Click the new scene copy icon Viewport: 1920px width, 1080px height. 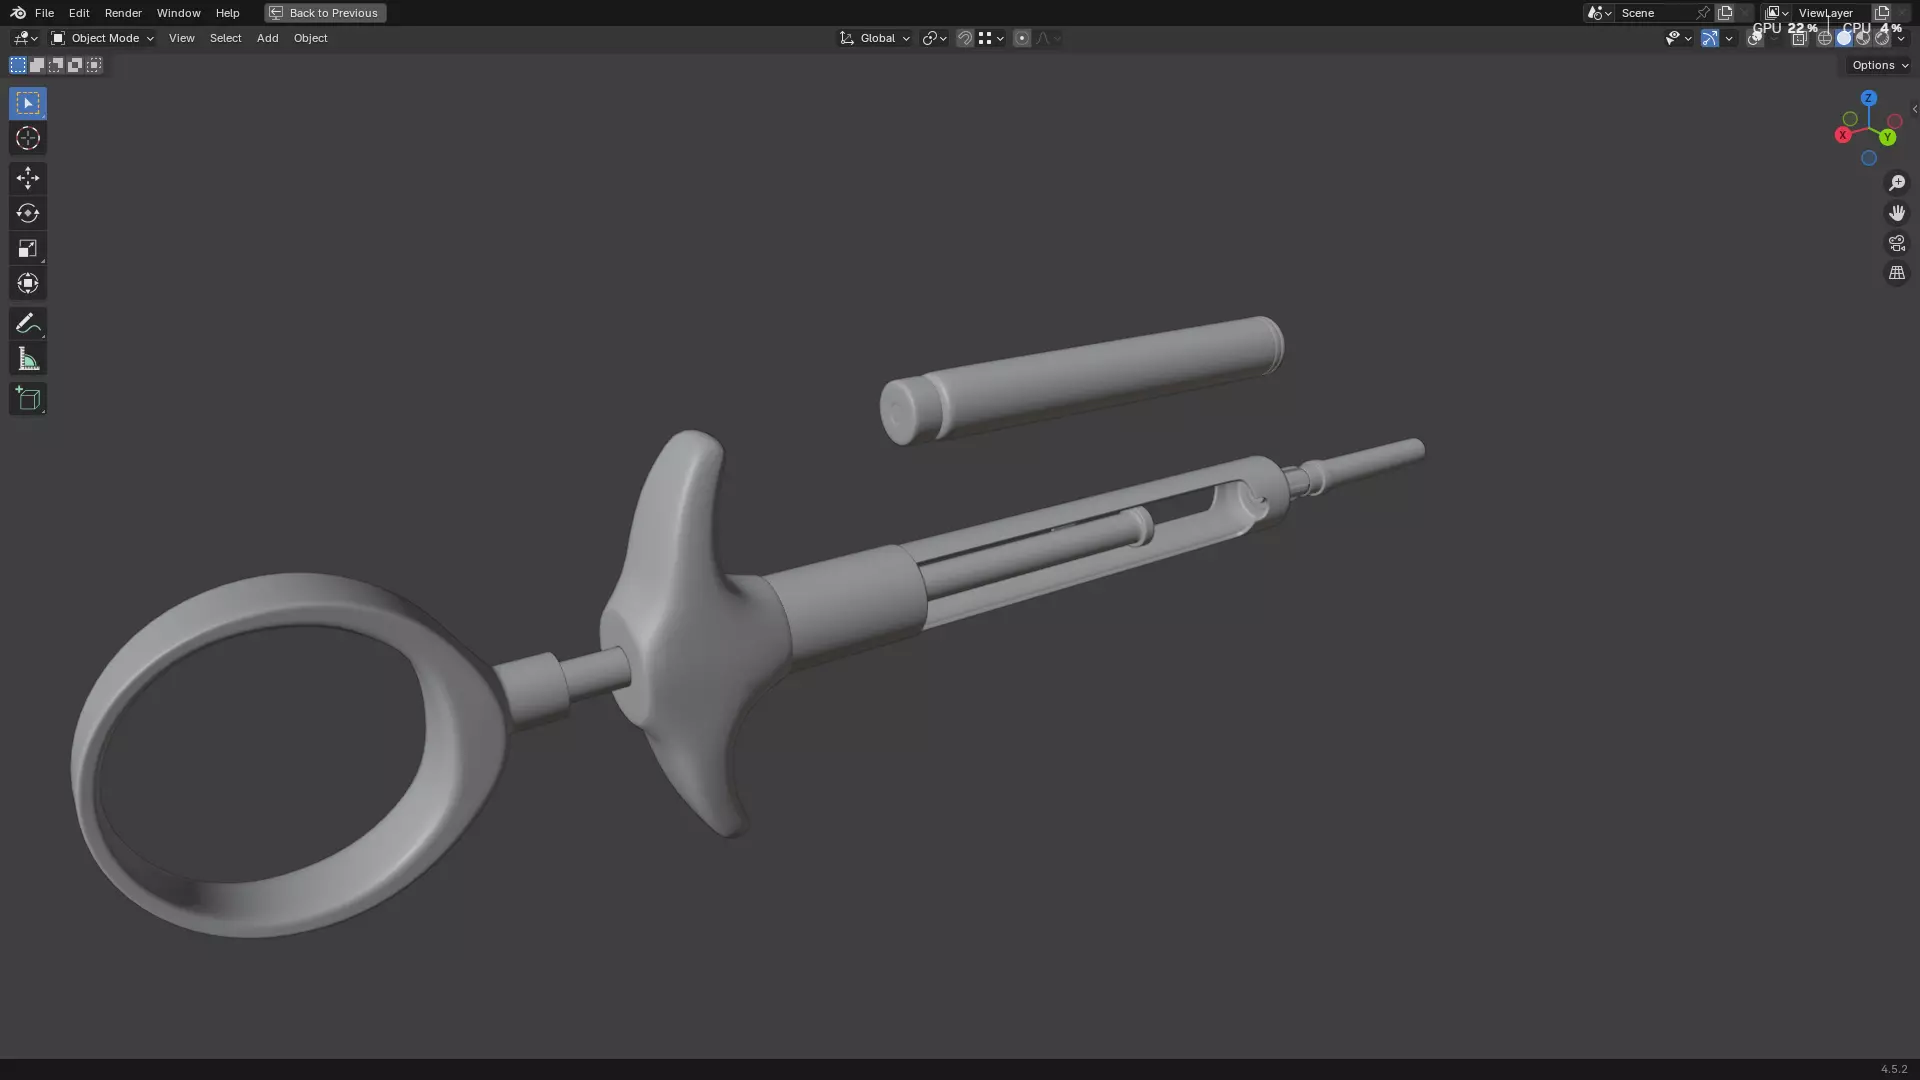click(1725, 13)
